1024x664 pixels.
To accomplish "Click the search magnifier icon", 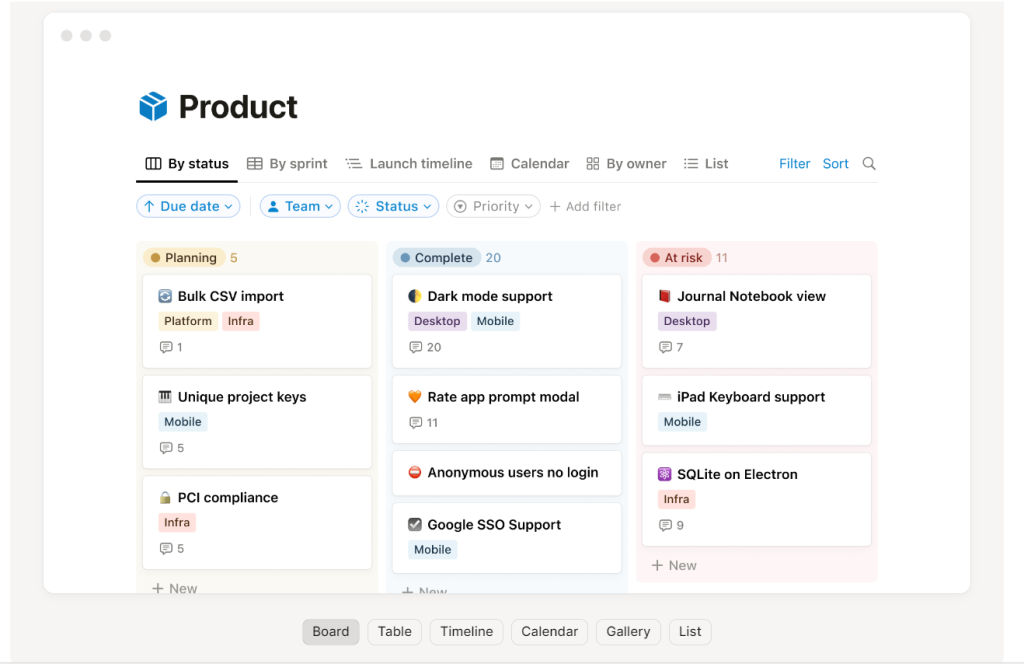I will [869, 164].
